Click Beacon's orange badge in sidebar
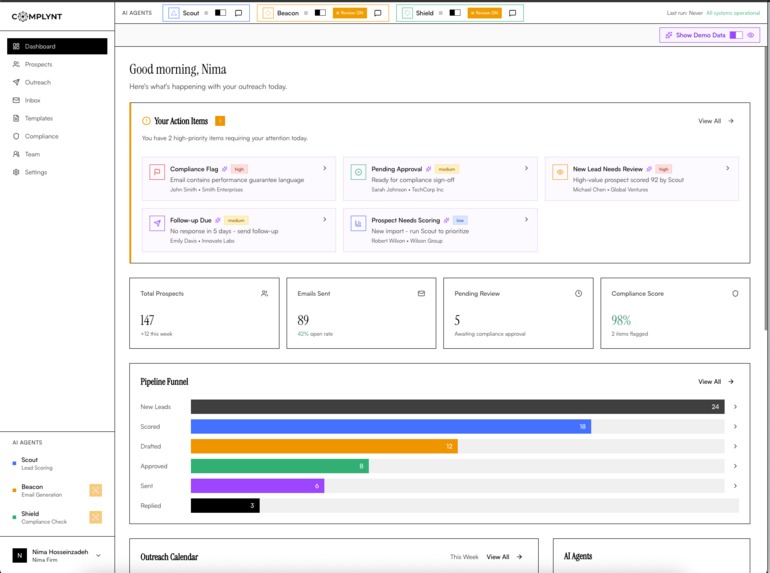This screenshot has width=770, height=573. [96, 490]
